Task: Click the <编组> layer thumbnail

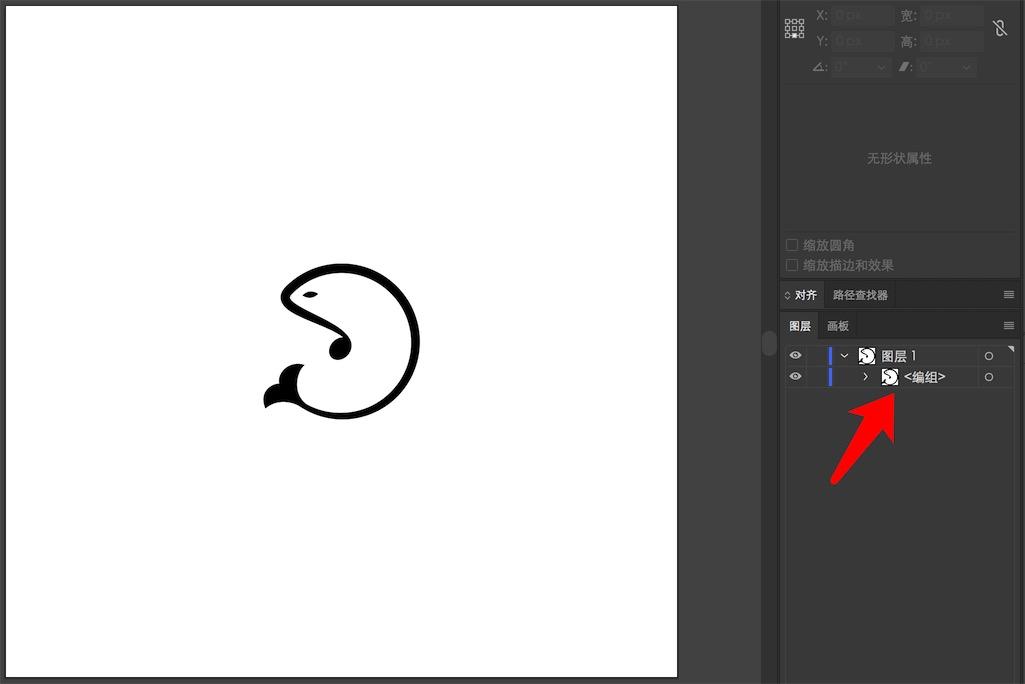Action: (889, 377)
